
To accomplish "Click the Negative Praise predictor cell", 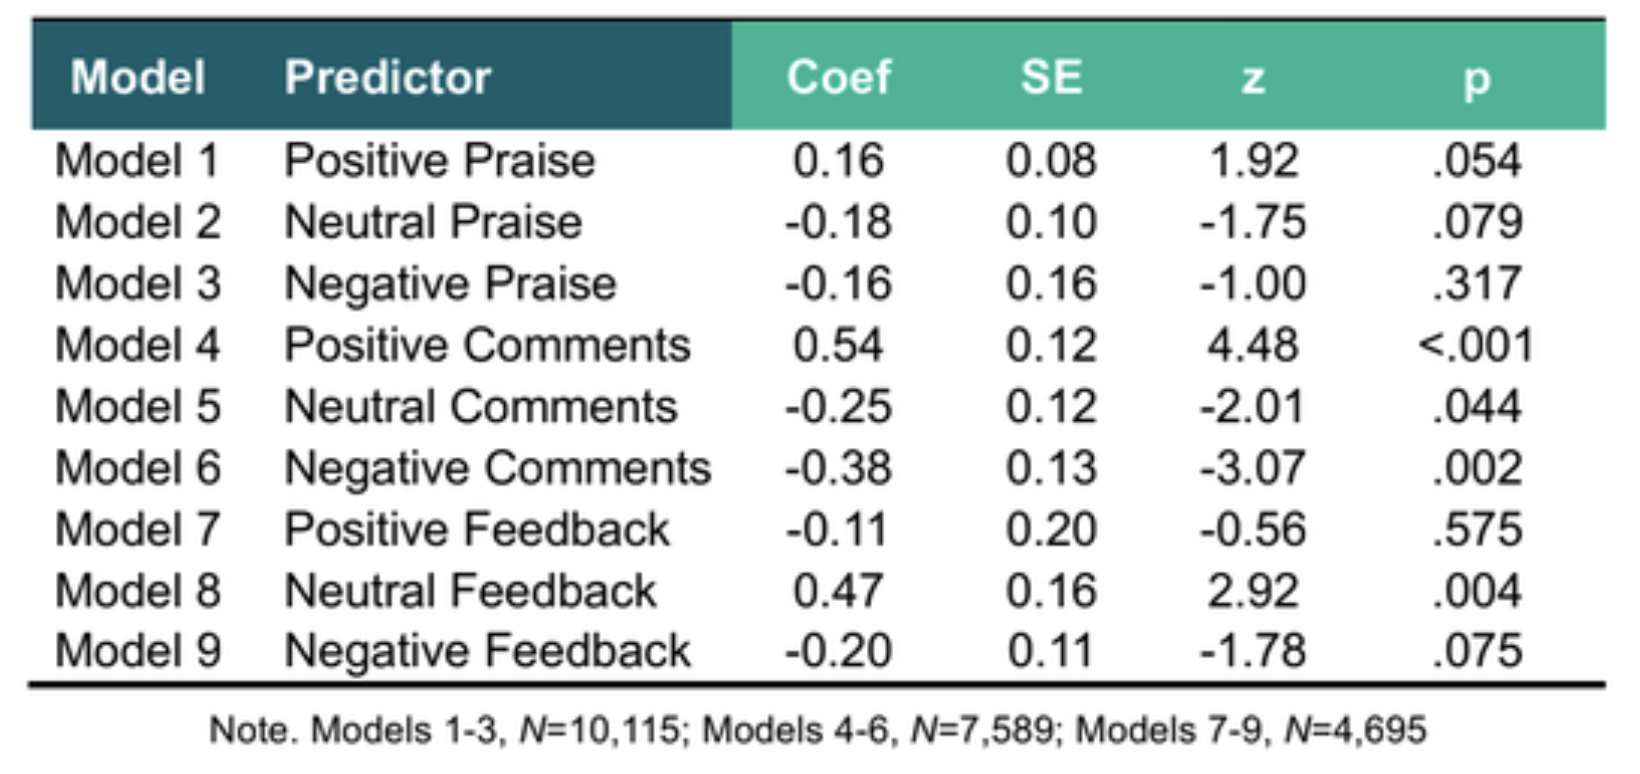I will pyautogui.click(x=450, y=284).
